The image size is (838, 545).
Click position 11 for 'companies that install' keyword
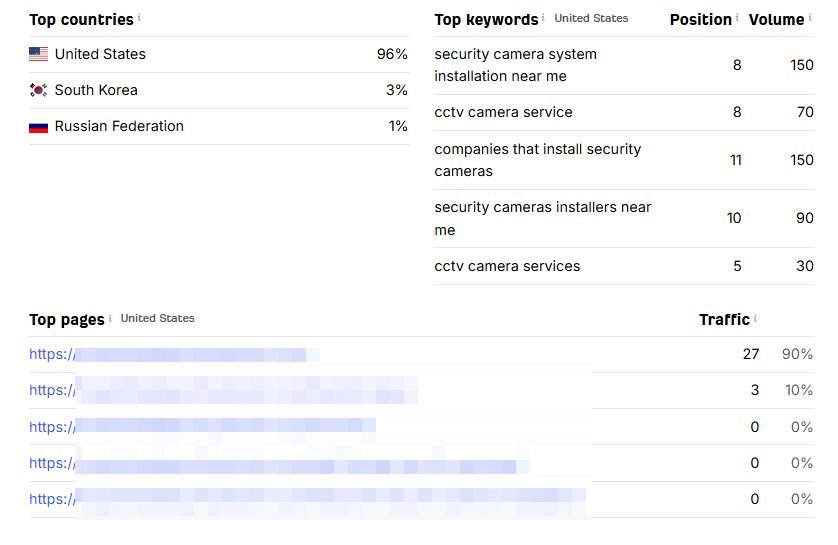pyautogui.click(x=736, y=160)
